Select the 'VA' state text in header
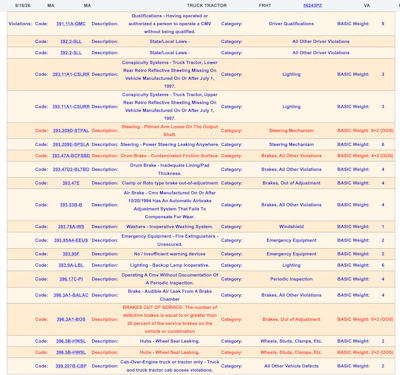 367,6
